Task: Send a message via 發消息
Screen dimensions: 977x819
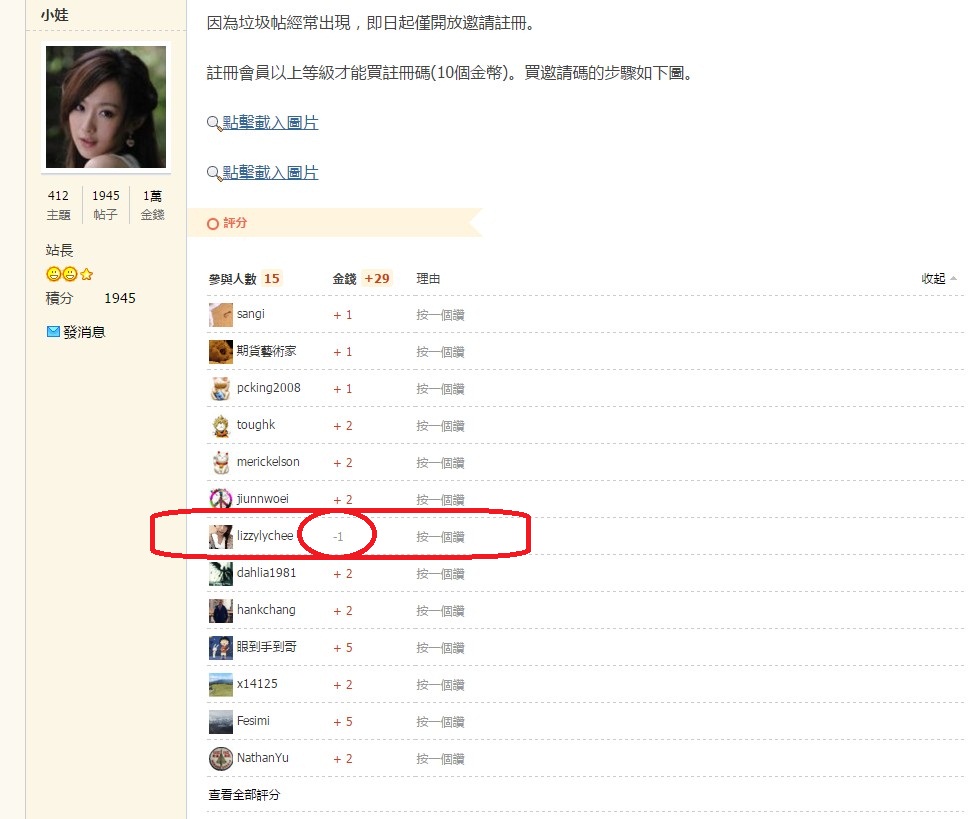Action: (x=84, y=332)
